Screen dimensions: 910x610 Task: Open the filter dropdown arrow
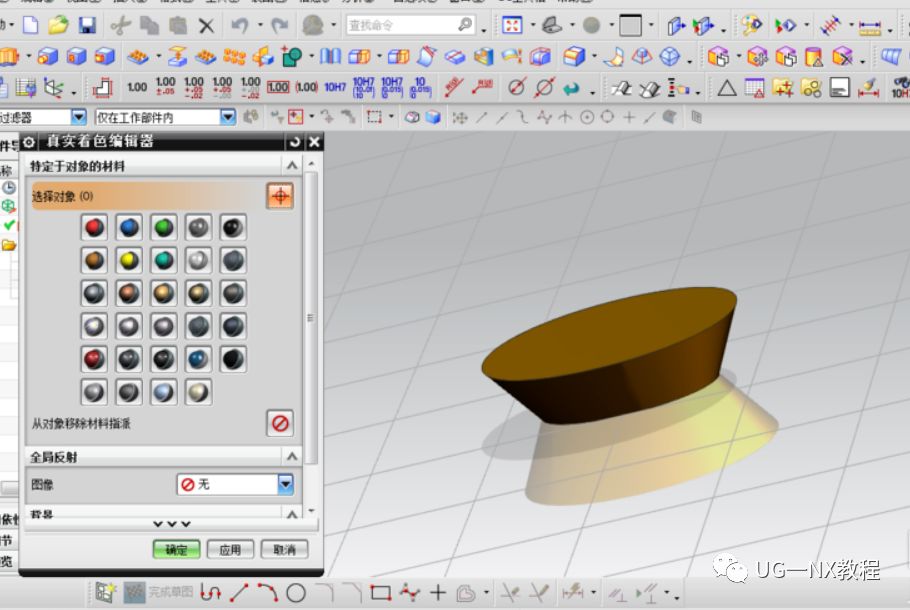[79, 117]
